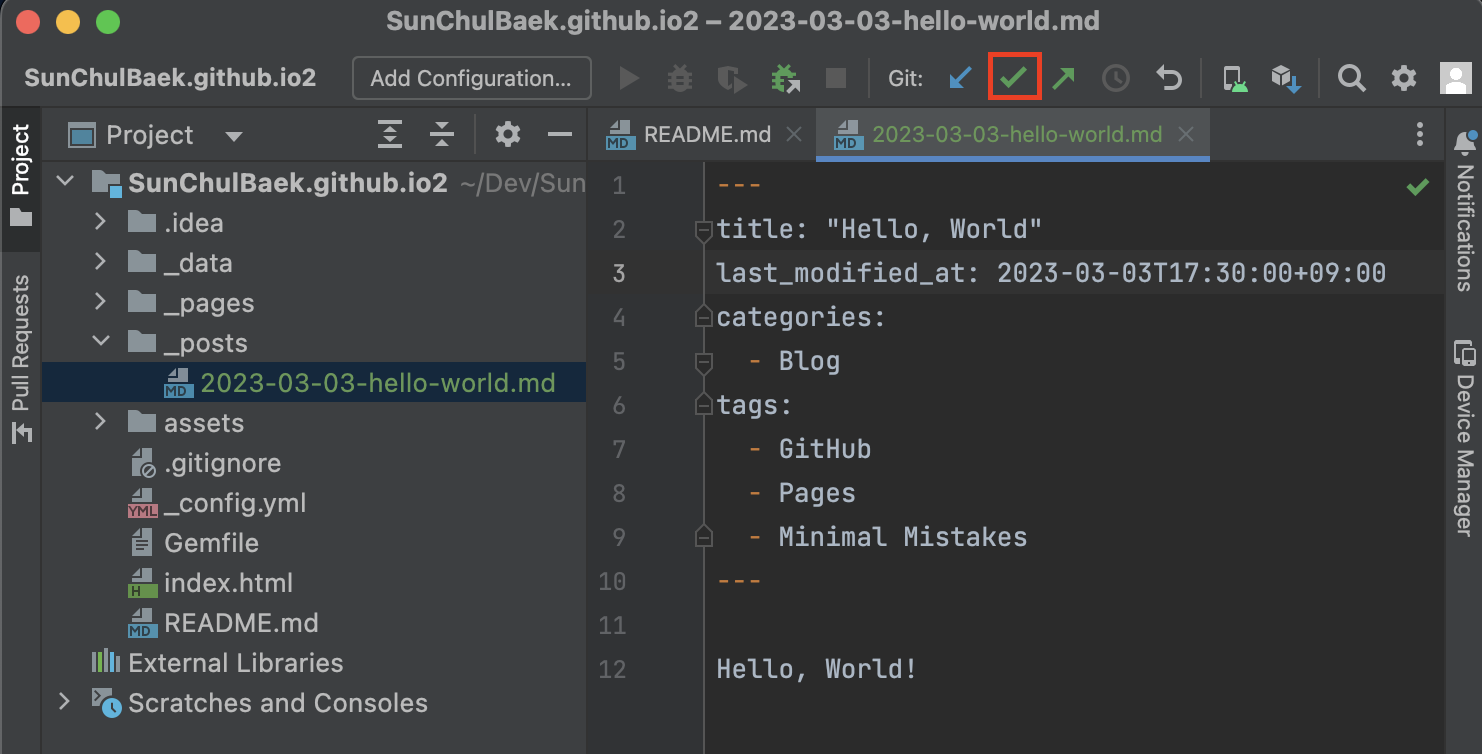Close the 2023-03-03-hello-world.md tab
Image resolution: width=1482 pixels, height=754 pixels.
coord(1186,134)
